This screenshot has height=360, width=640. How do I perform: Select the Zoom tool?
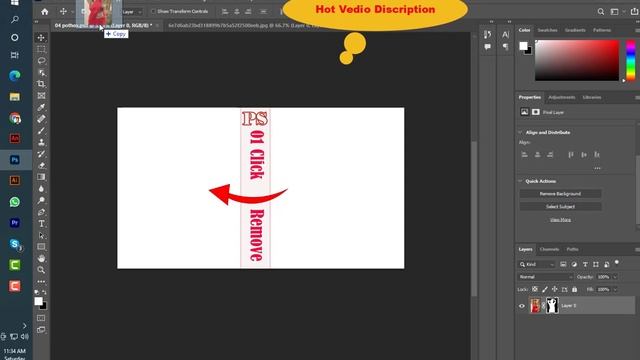pyautogui.click(x=41, y=270)
